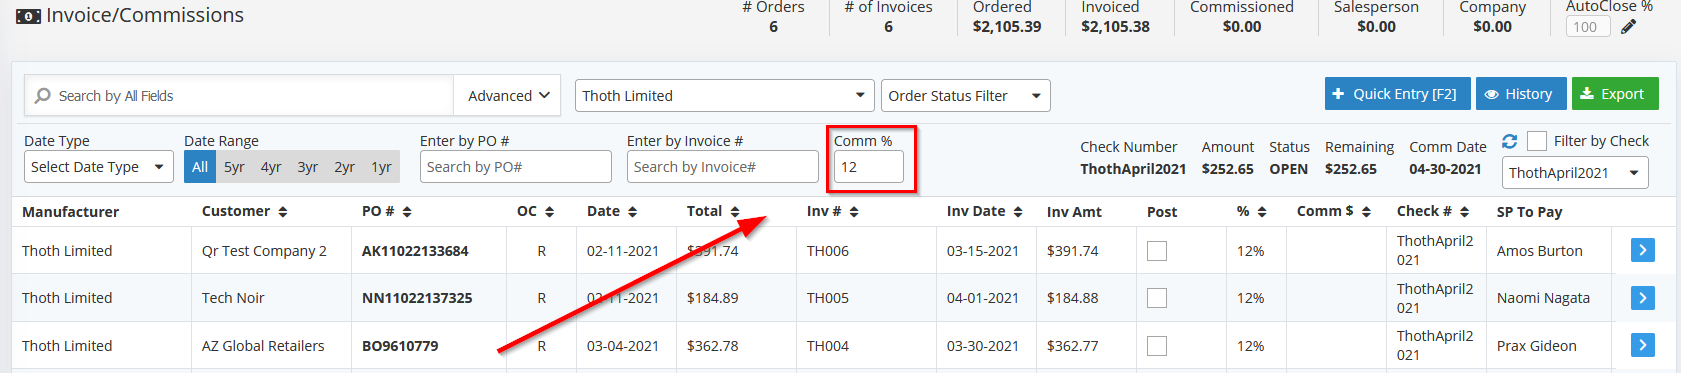
Task: Click the Quick Entry [F2] button
Action: pos(1397,94)
